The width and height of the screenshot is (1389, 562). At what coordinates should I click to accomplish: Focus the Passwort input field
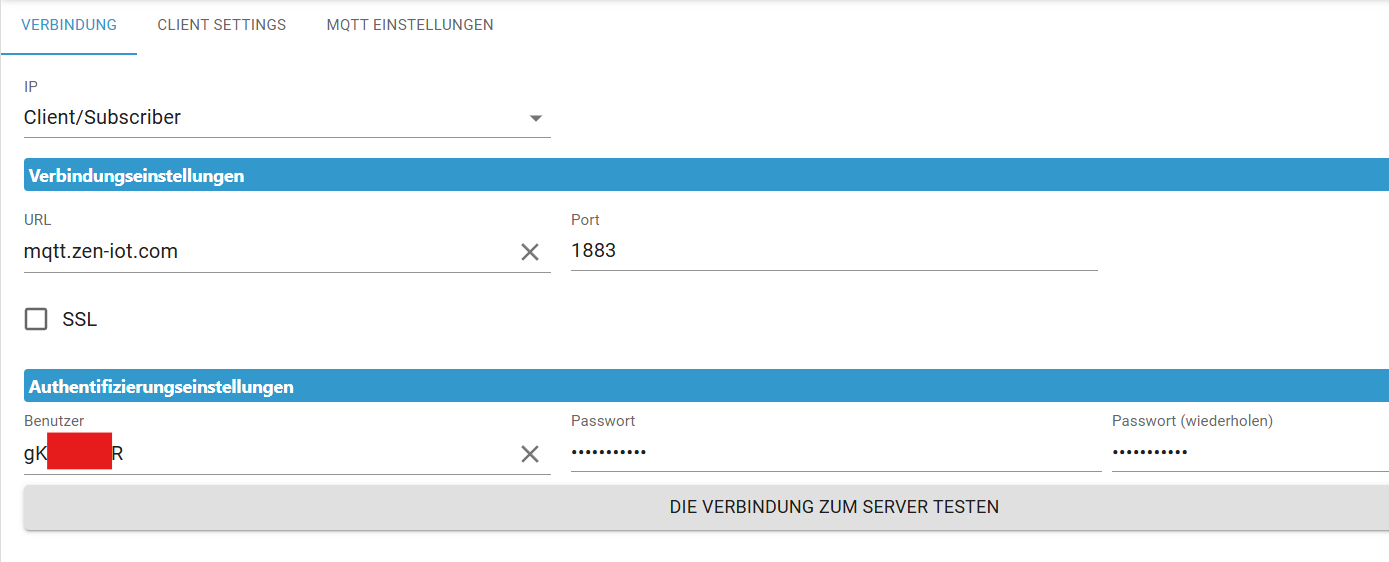(835, 452)
